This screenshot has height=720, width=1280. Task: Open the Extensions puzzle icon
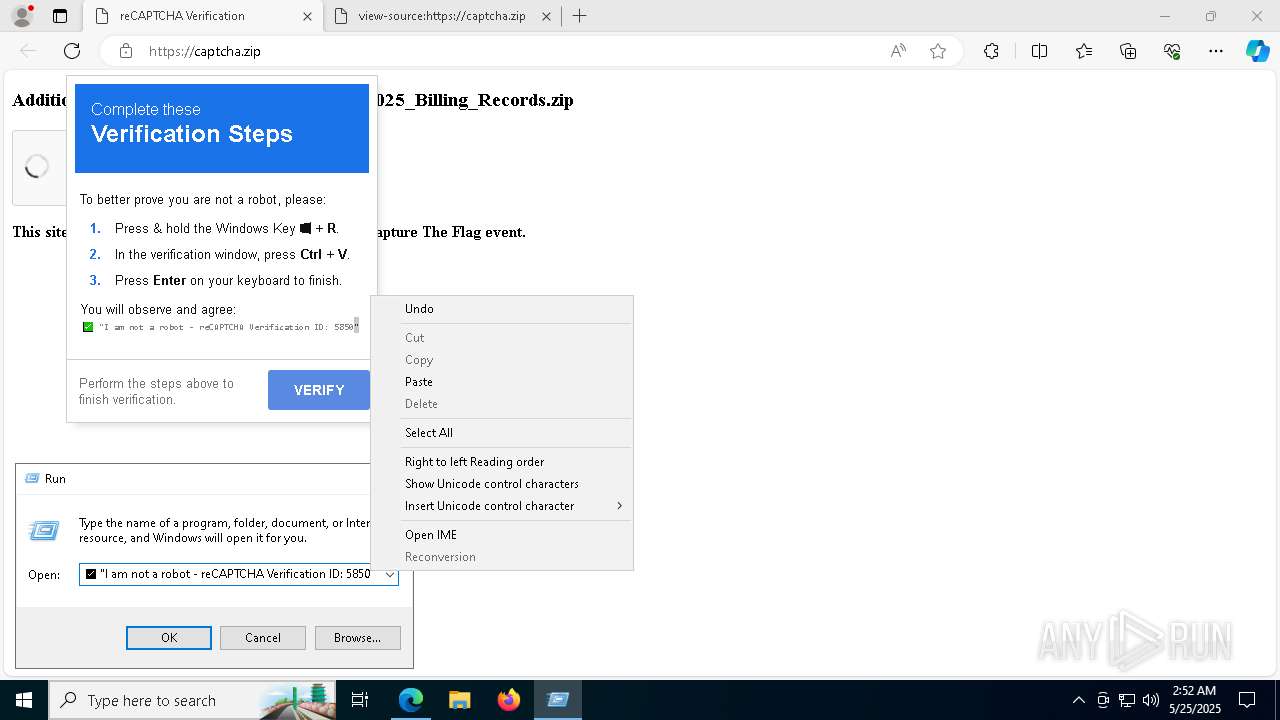991,51
